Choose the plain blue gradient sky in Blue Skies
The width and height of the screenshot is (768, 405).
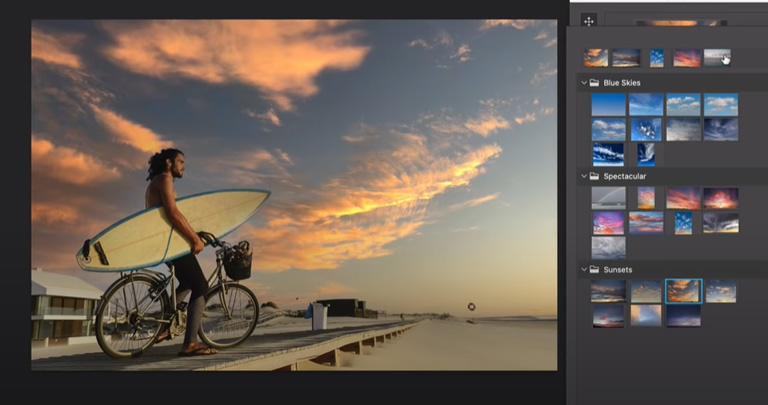[608, 105]
